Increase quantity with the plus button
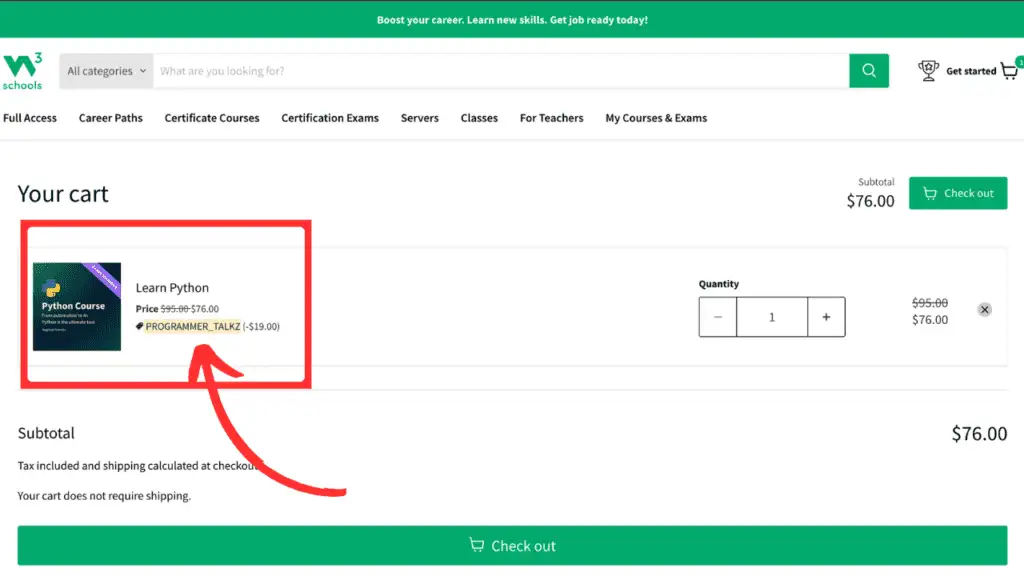Screen dimensions: 1024x576 pos(826,317)
